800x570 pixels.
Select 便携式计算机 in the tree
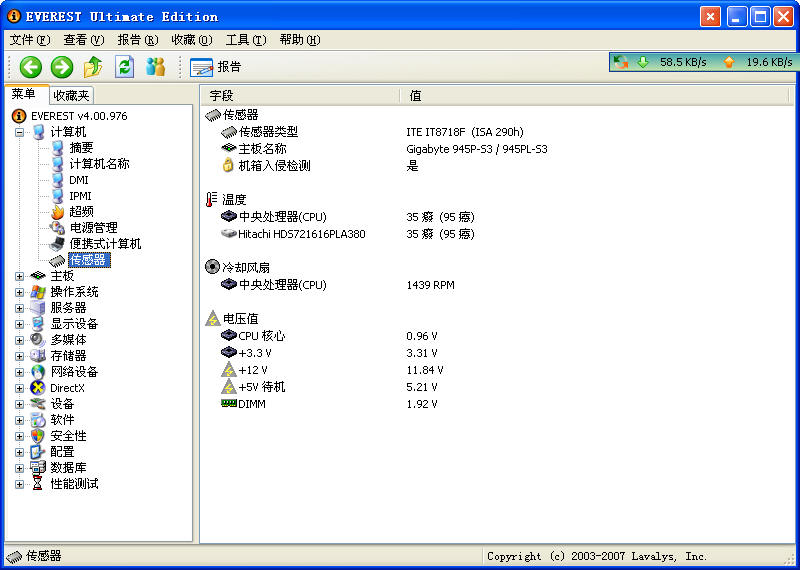[x=106, y=244]
